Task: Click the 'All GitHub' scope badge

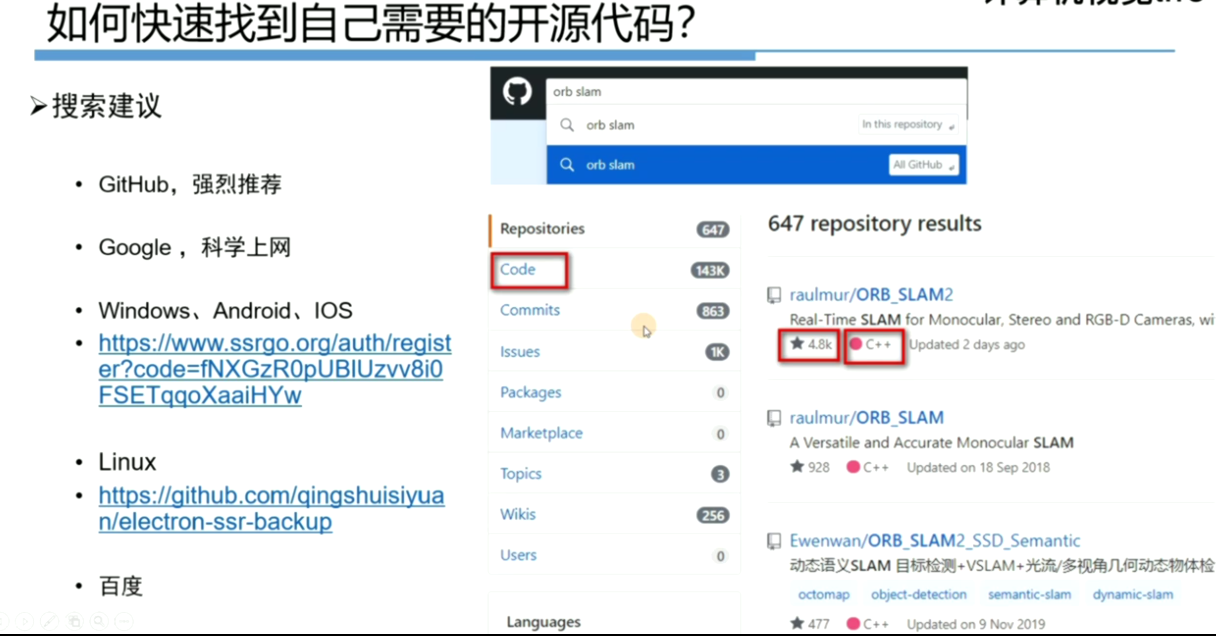Action: pyautogui.click(x=923, y=165)
